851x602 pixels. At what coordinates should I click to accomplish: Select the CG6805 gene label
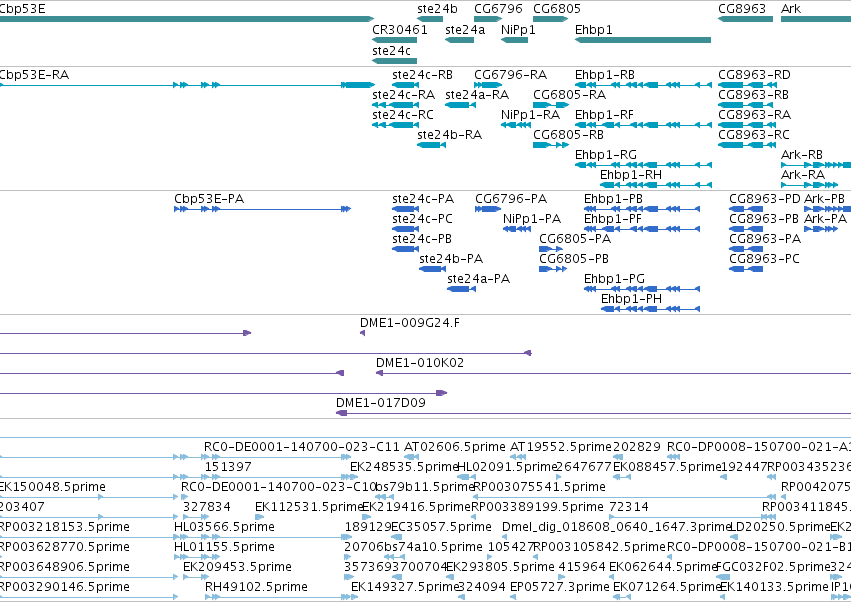(557, 9)
